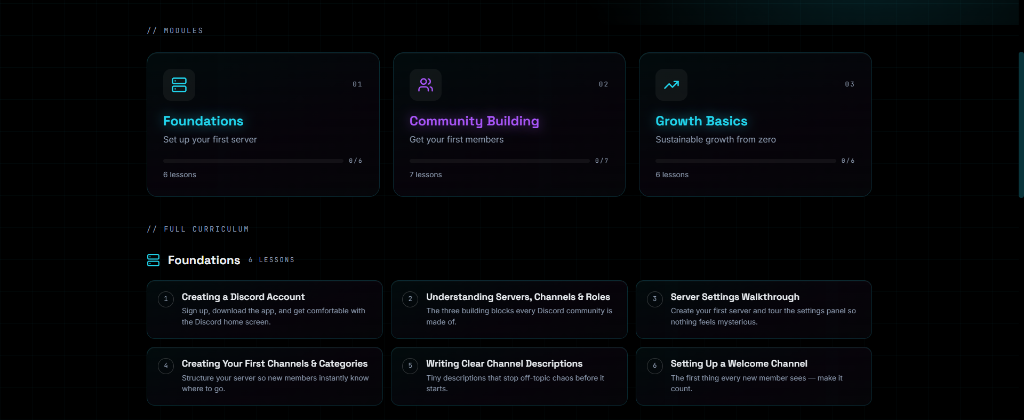Click the '6 LESSONS' label beside Foundations heading
The height and width of the screenshot is (420, 1024).
271,260
